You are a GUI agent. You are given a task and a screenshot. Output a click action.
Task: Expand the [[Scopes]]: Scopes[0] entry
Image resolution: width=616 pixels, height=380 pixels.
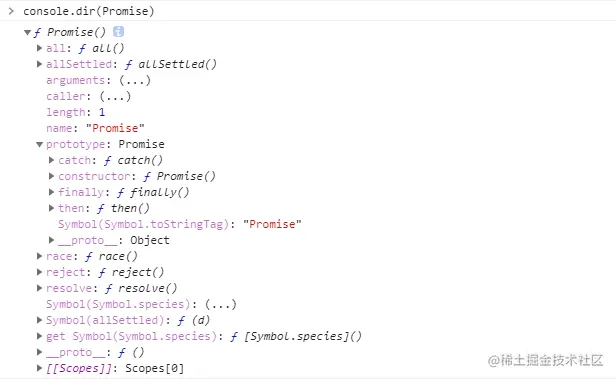(x=39, y=368)
